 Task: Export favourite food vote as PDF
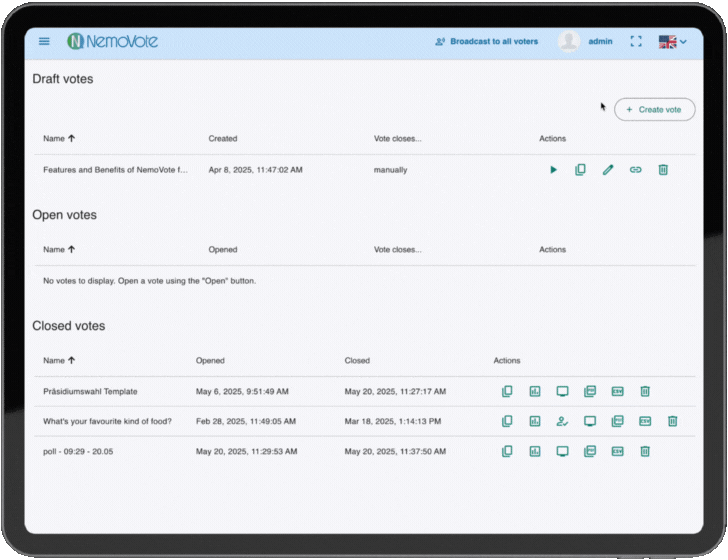point(618,421)
